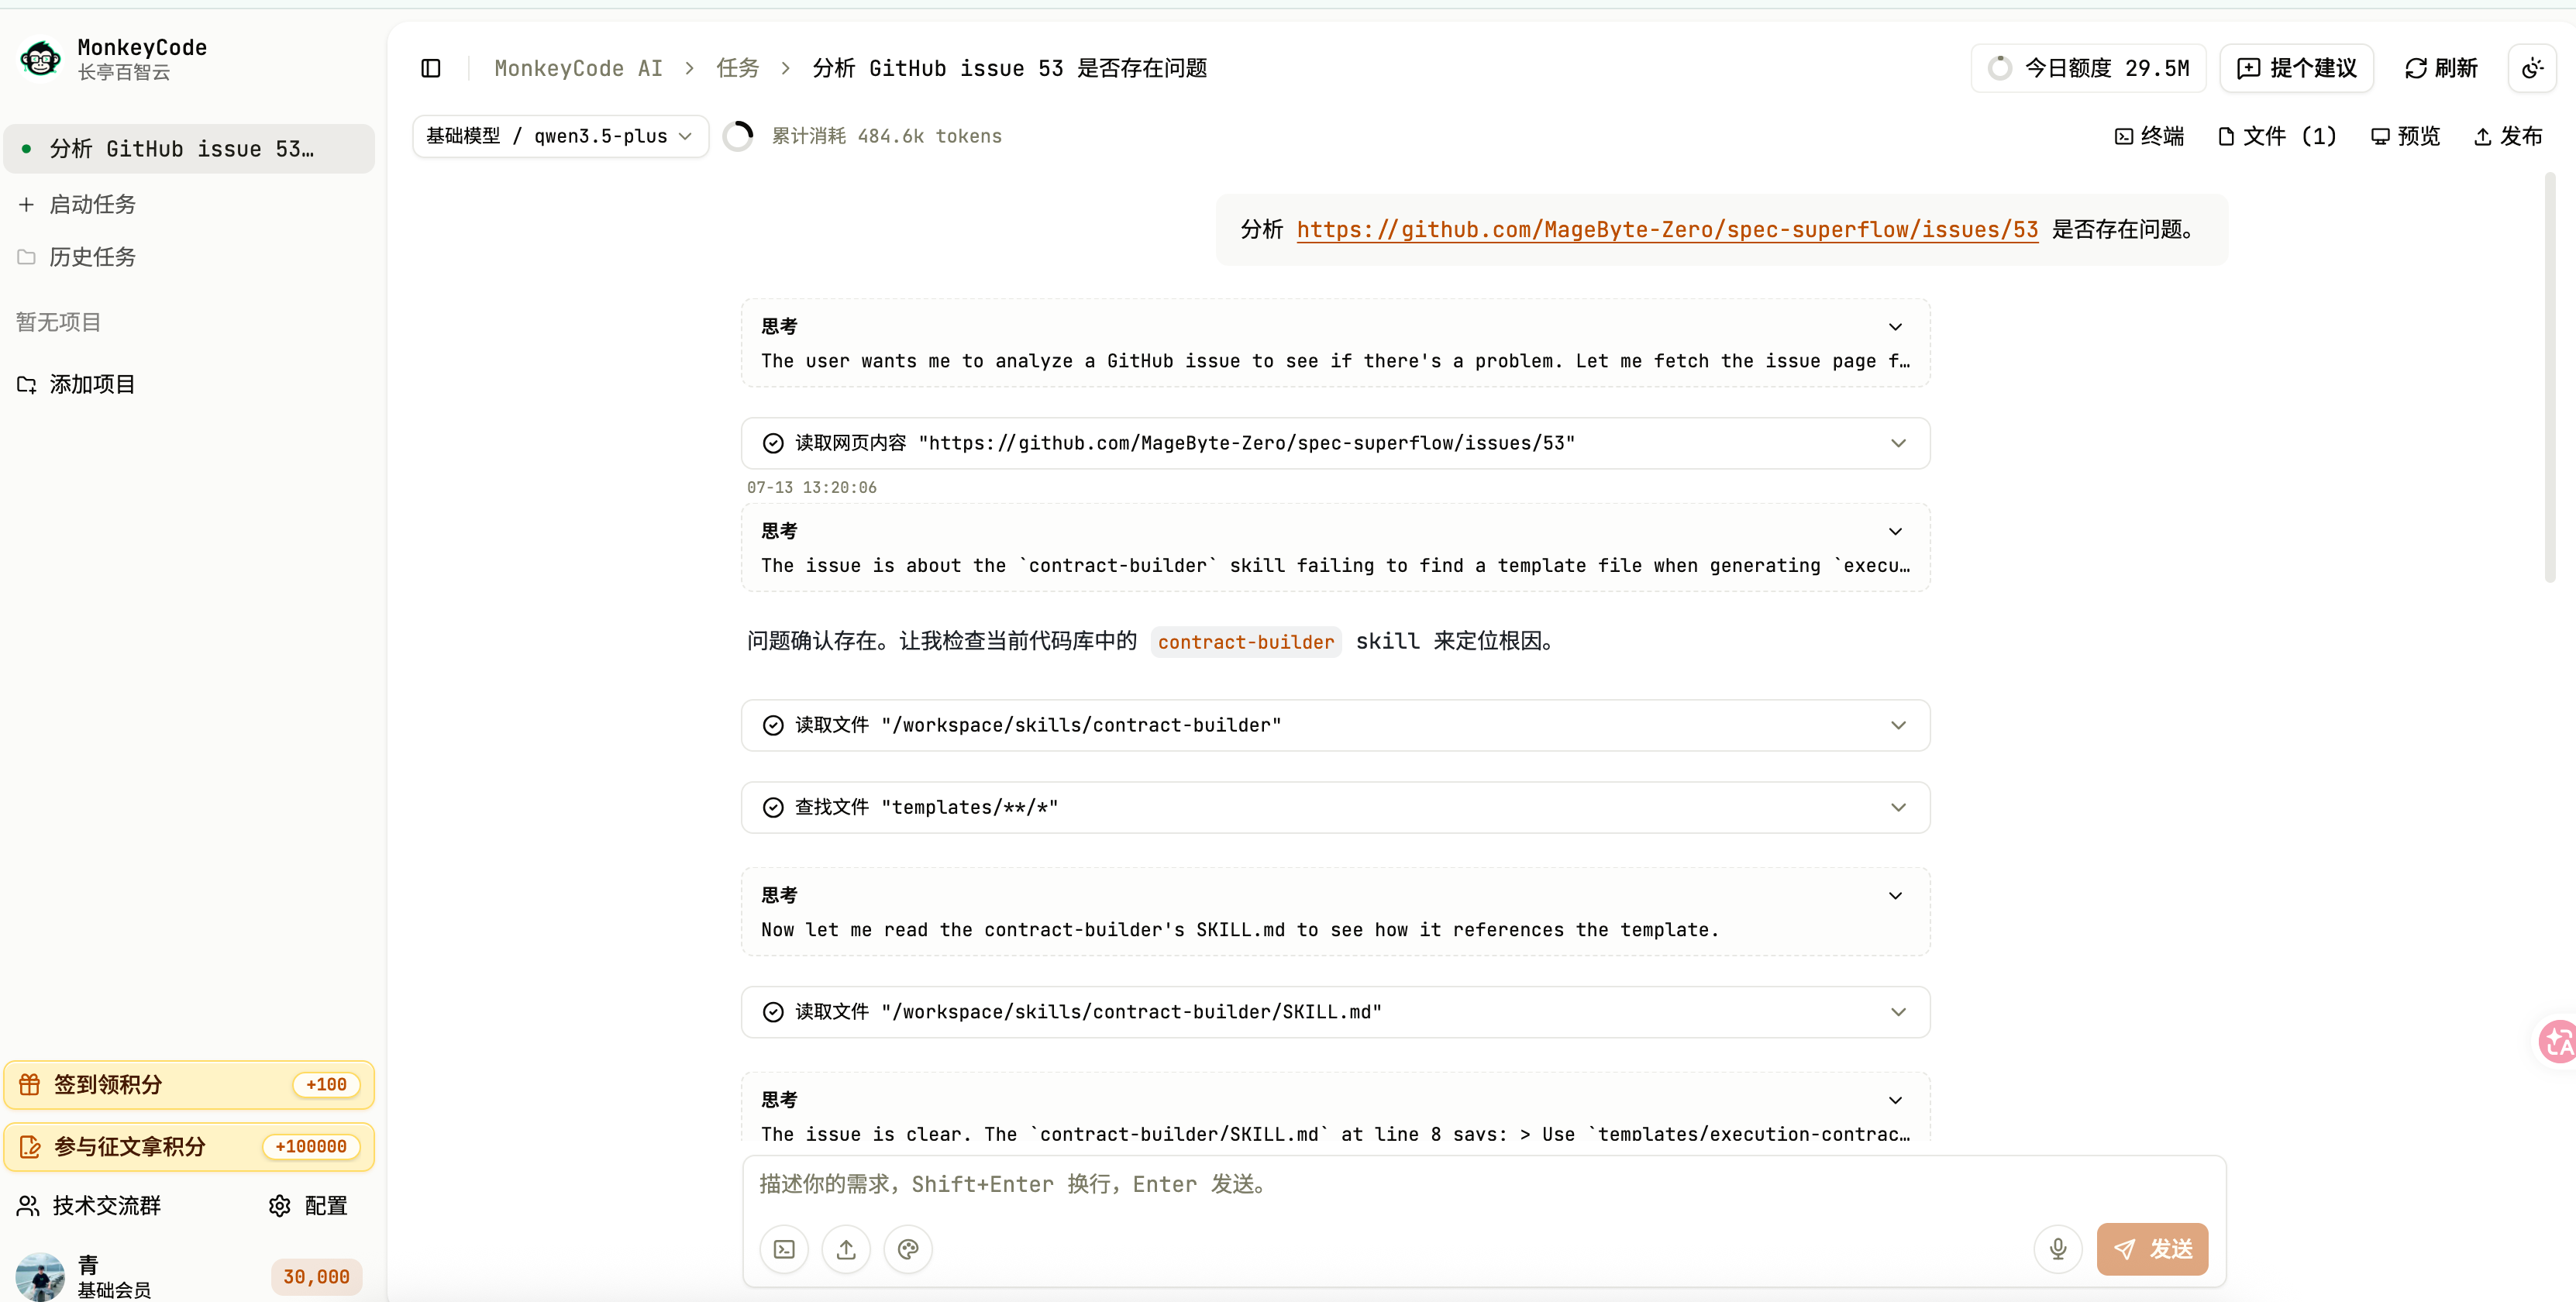Click the 基础会员 membership label
Viewport: 2576px width, 1302px height.
pos(115,1290)
